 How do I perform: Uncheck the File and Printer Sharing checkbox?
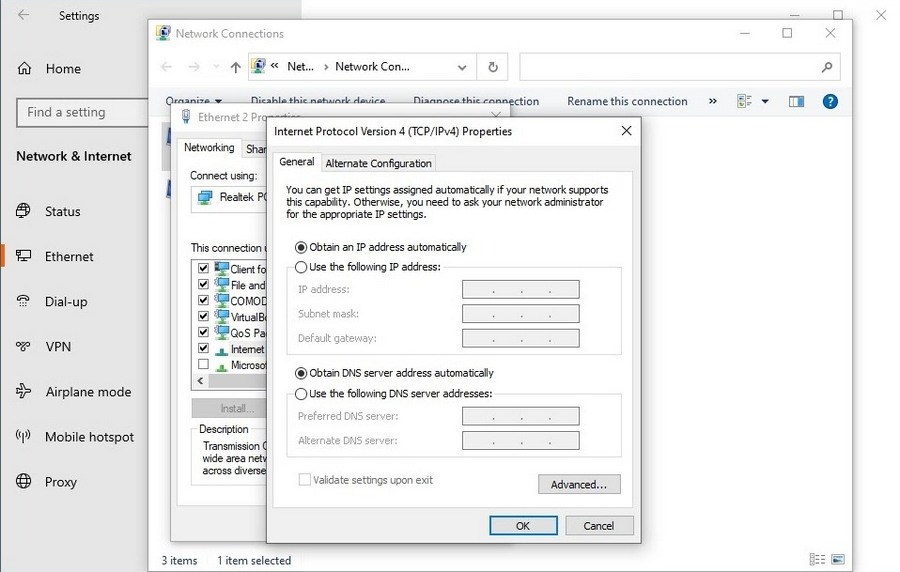tap(203, 284)
